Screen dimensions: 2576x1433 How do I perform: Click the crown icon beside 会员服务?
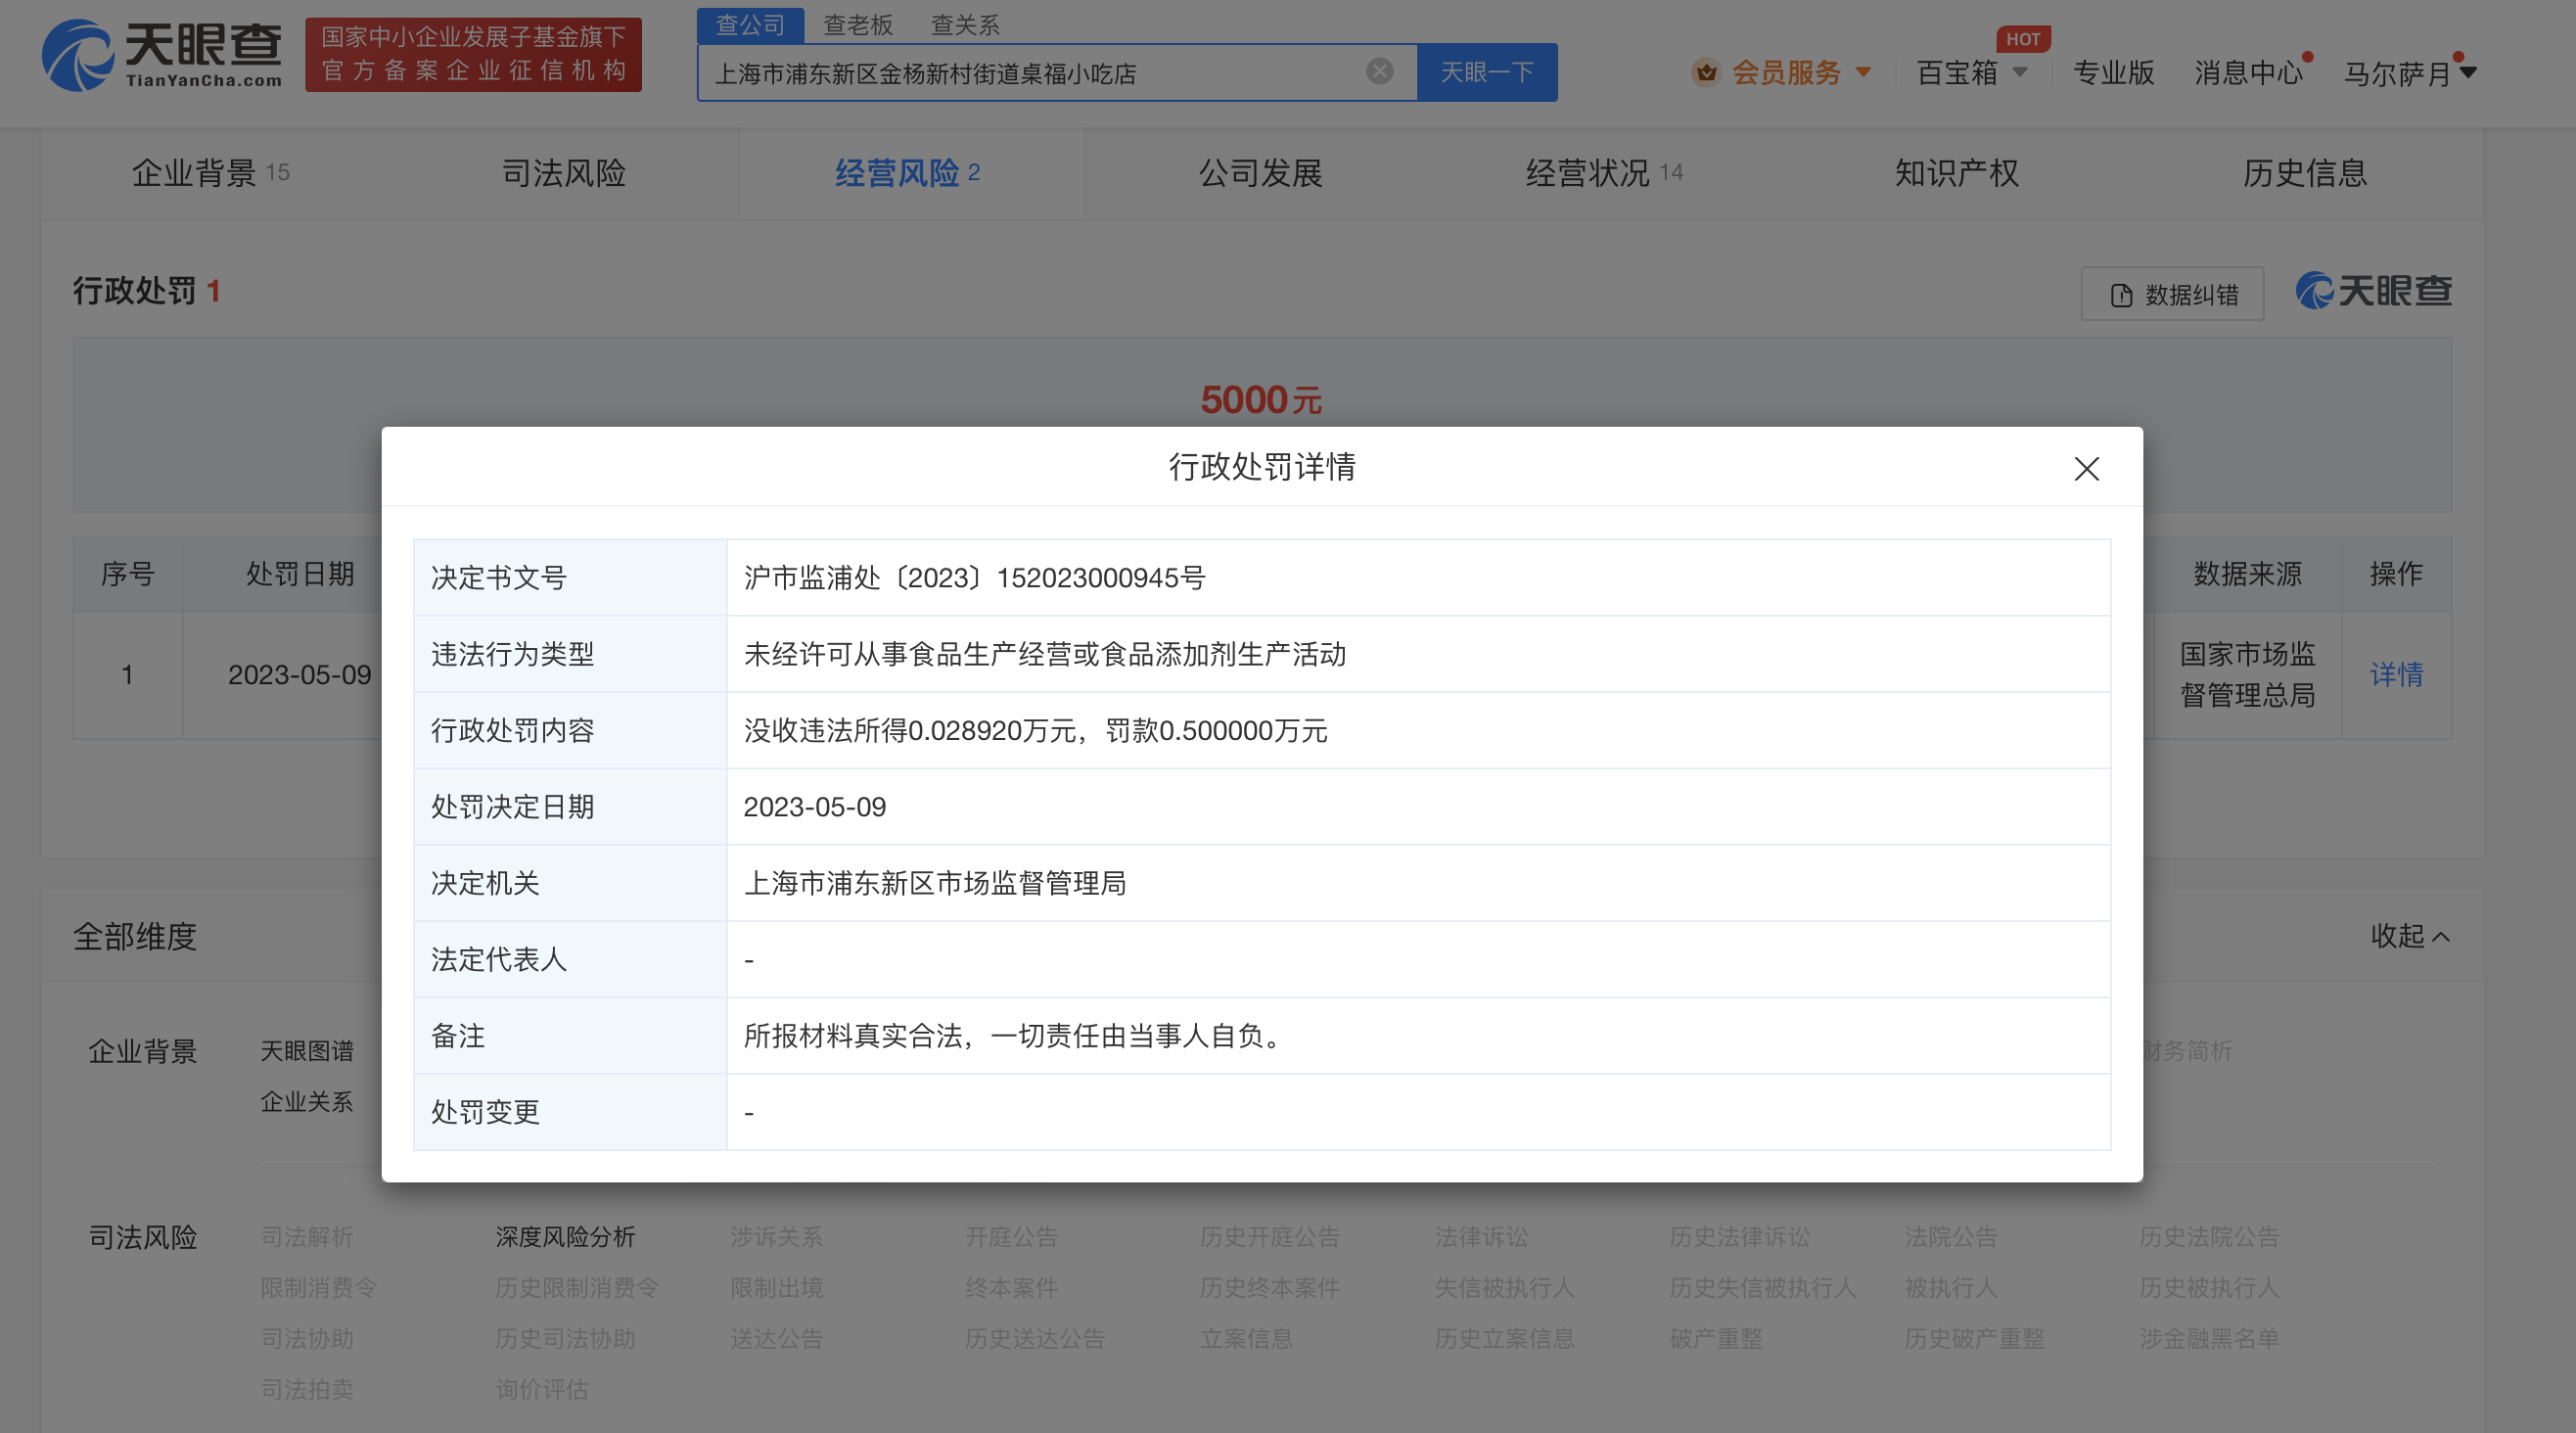coord(1707,72)
